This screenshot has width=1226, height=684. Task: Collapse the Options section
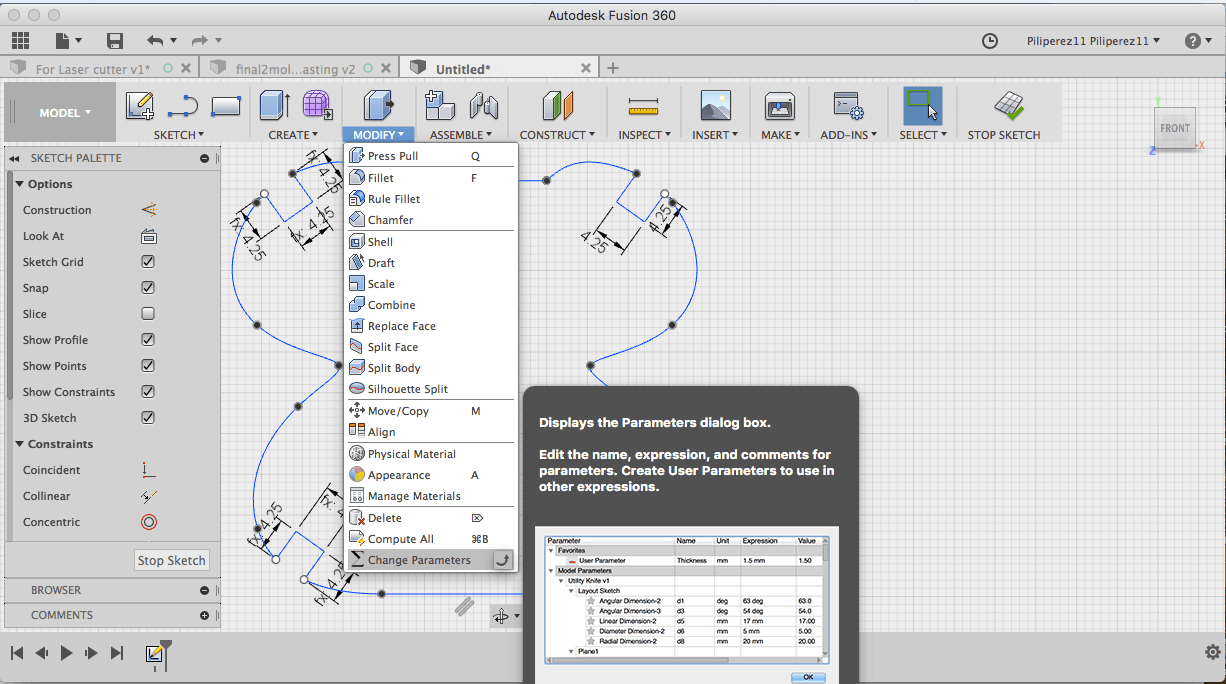coord(20,184)
